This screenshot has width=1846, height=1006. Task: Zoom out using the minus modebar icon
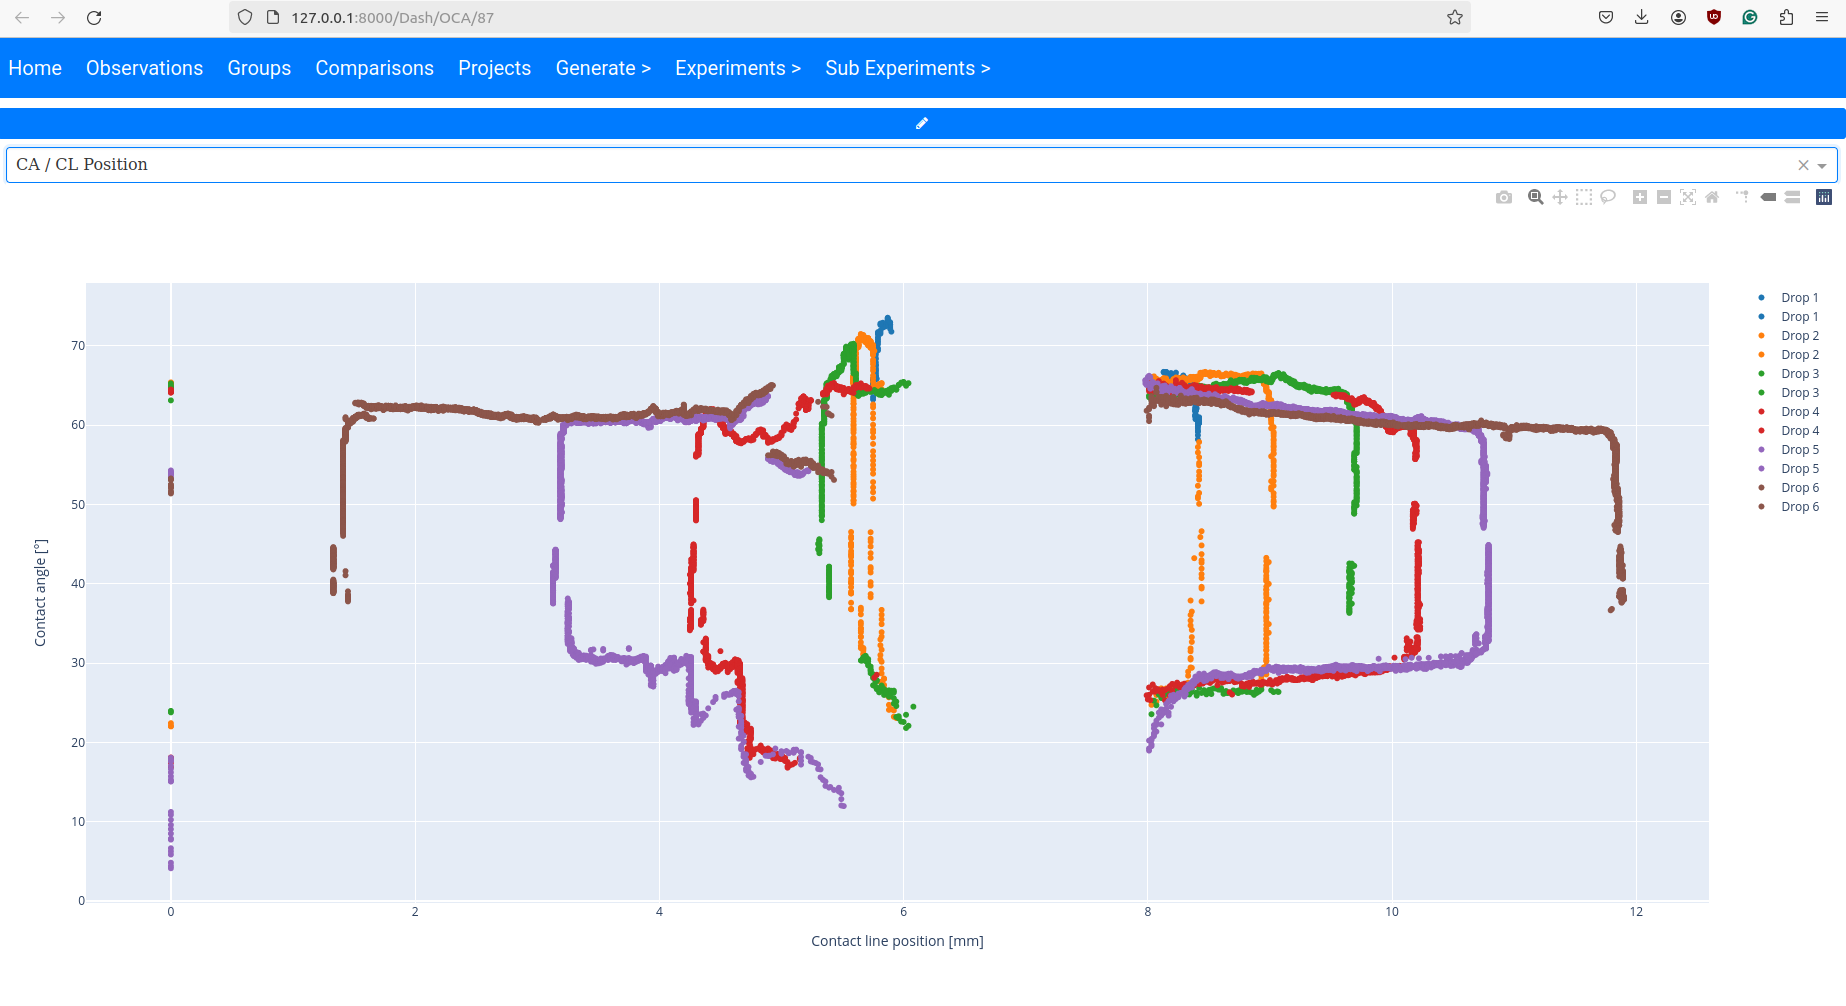pos(1664,197)
